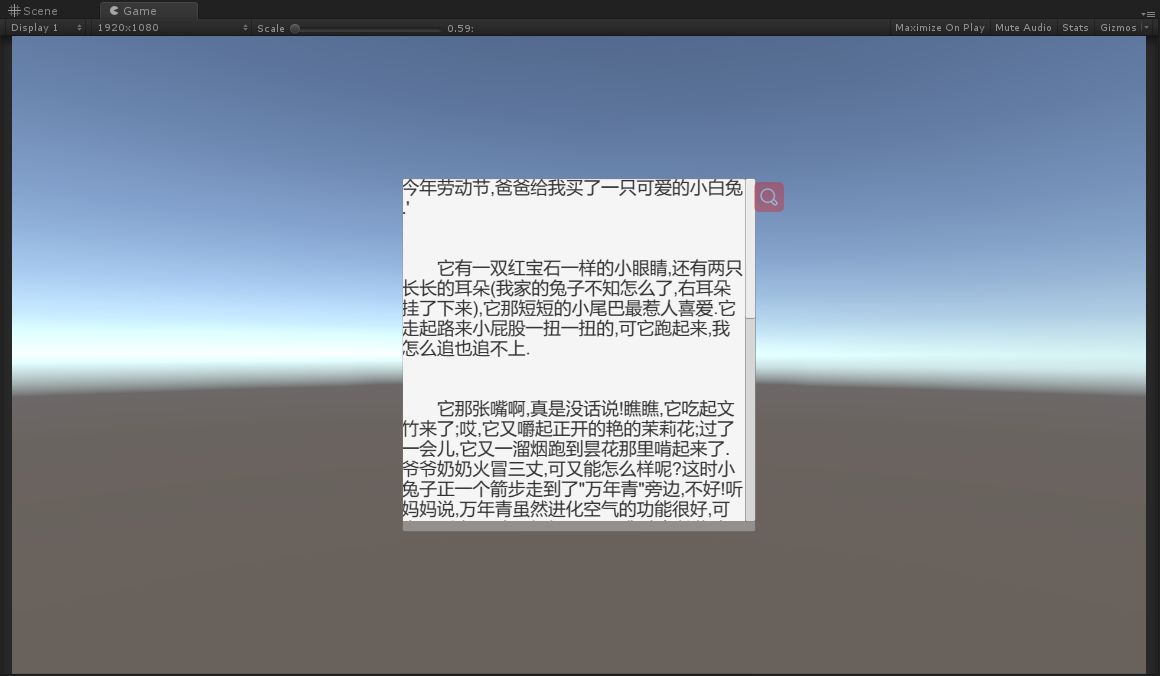Open the Display 1 dropdown
Image resolution: width=1160 pixels, height=676 pixels.
click(x=45, y=27)
